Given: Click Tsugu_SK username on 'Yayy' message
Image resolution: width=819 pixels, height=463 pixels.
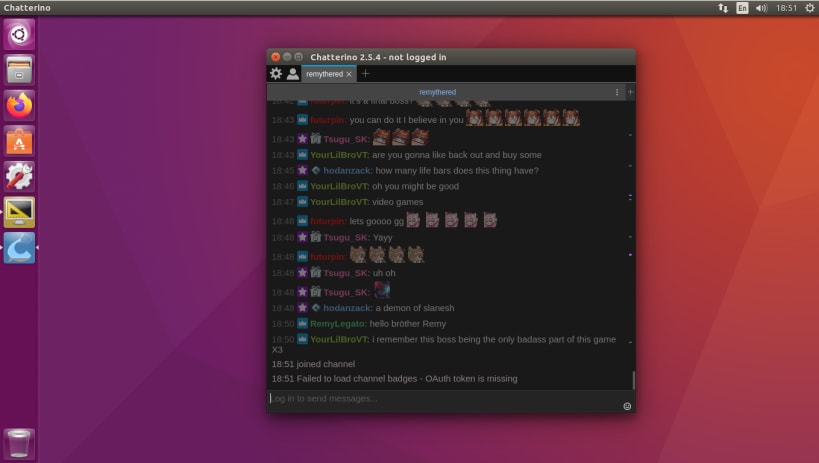Looking at the screenshot, I should point(346,237).
